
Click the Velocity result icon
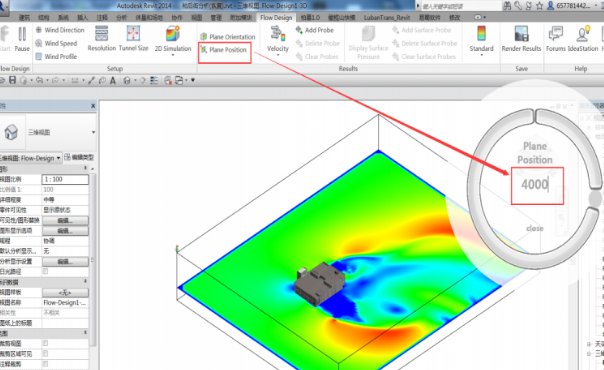[278, 33]
